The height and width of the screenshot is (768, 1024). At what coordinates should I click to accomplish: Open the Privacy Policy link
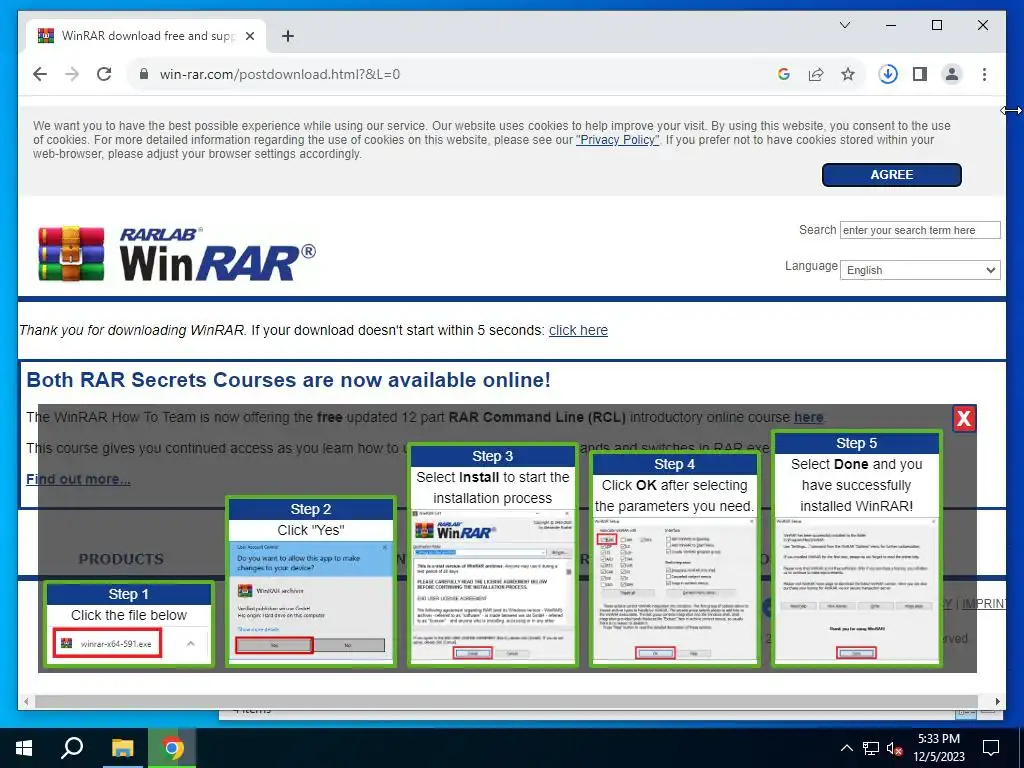pos(617,140)
